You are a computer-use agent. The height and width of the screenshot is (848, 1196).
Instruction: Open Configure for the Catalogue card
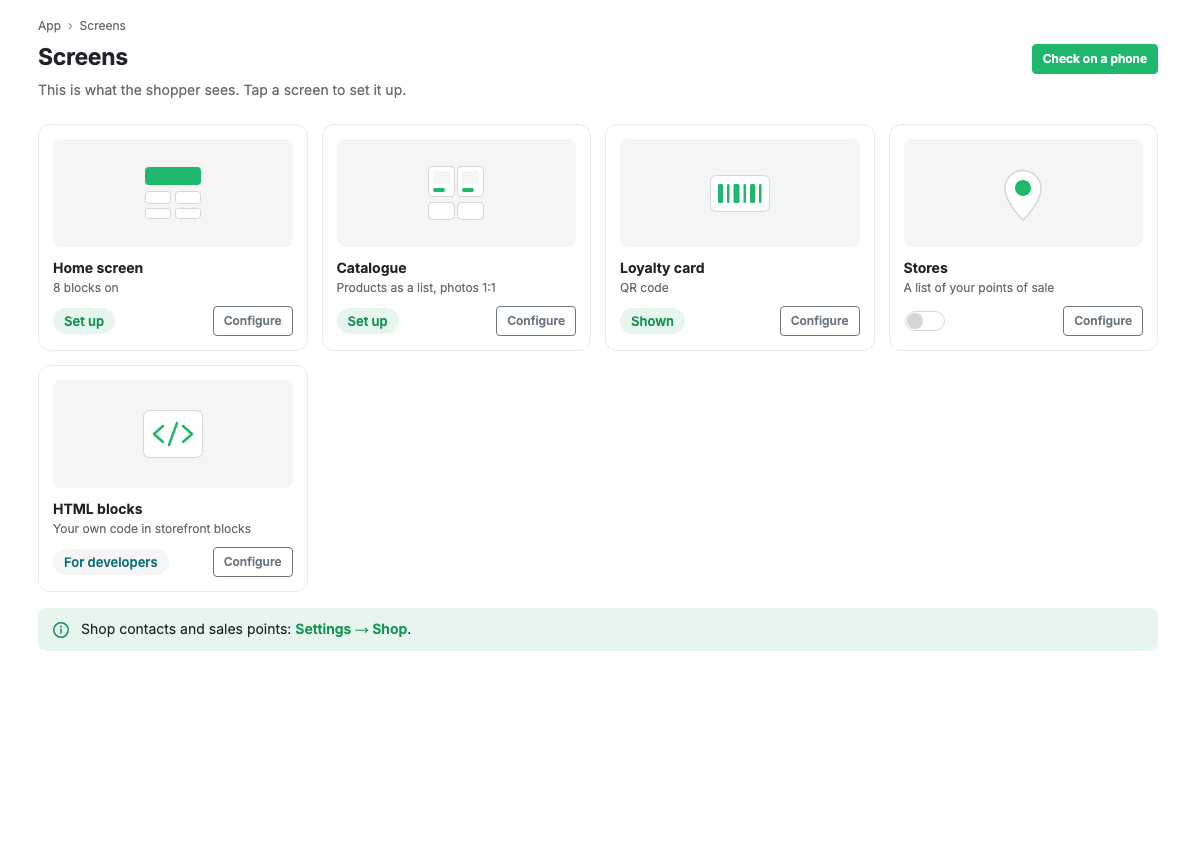535,321
